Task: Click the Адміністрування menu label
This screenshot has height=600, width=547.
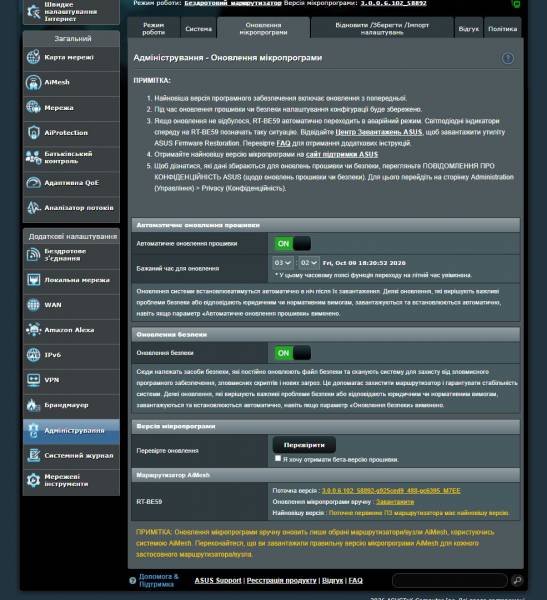Action: point(74,430)
